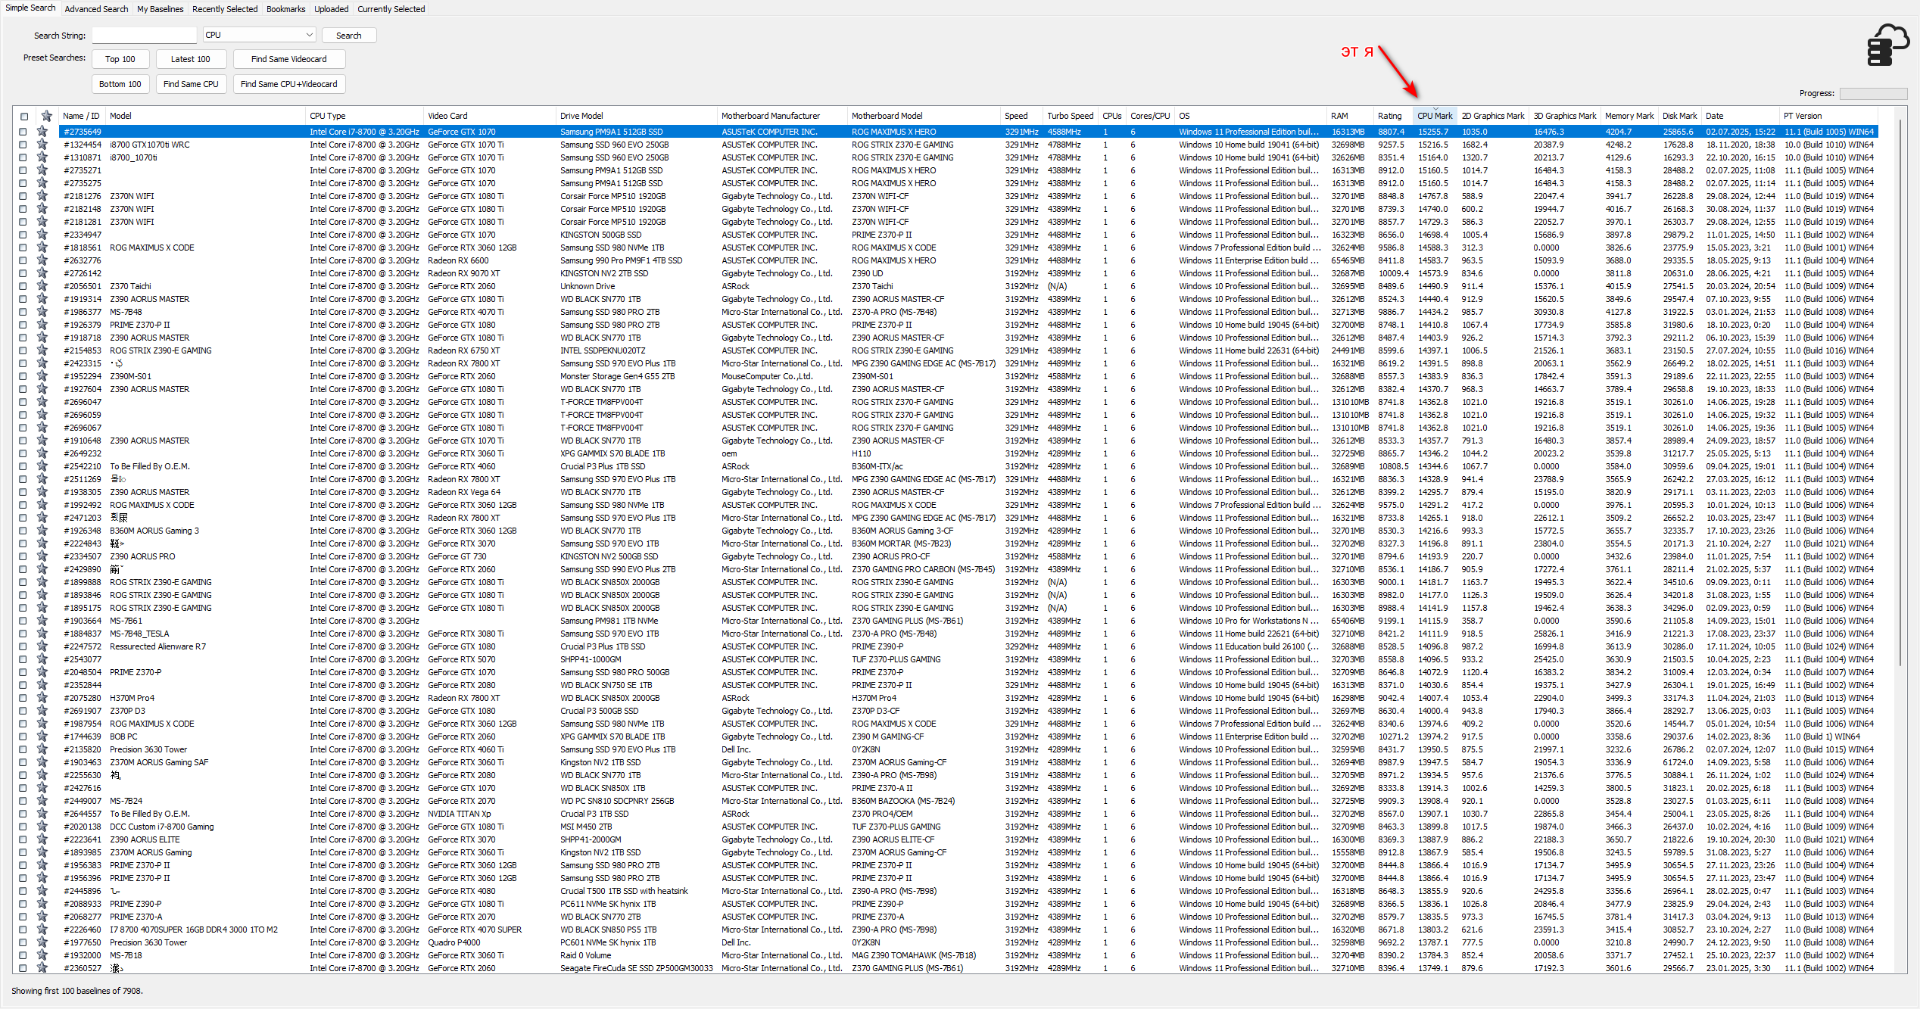This screenshot has width=1920, height=1009.
Task: Click the Simple Search tab
Action: 31,8
